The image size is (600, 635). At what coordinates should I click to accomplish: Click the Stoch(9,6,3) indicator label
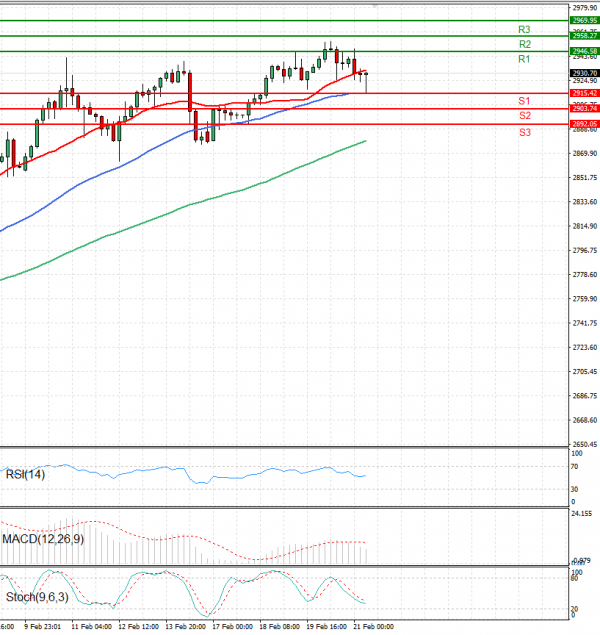click(37, 597)
